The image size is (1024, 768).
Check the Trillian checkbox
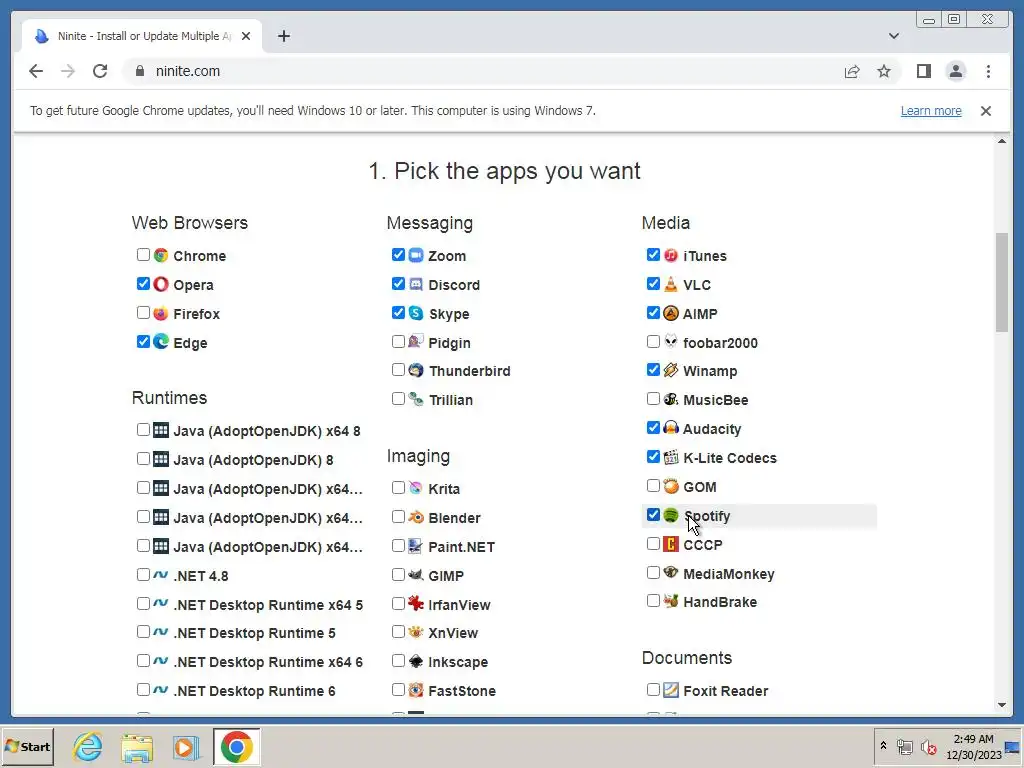point(398,398)
